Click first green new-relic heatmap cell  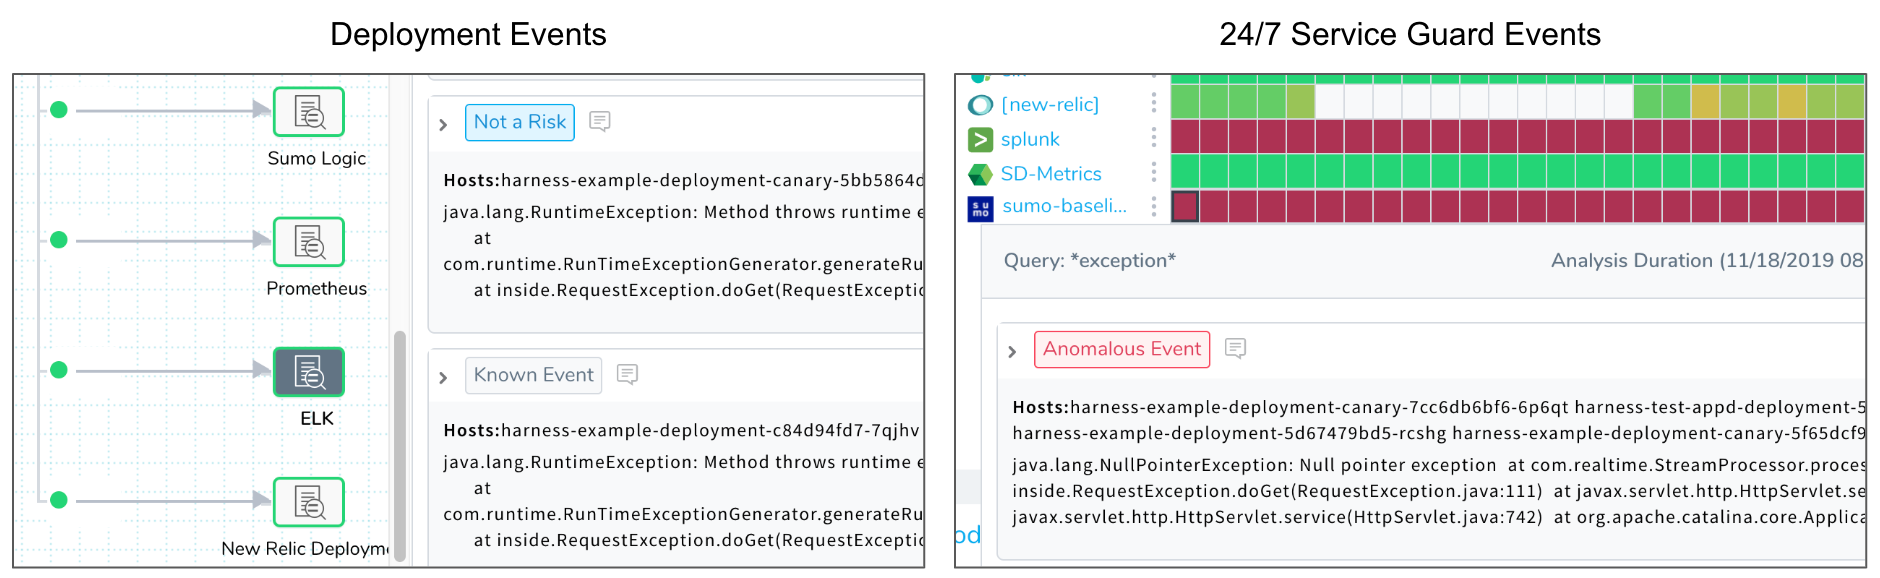tap(1185, 101)
